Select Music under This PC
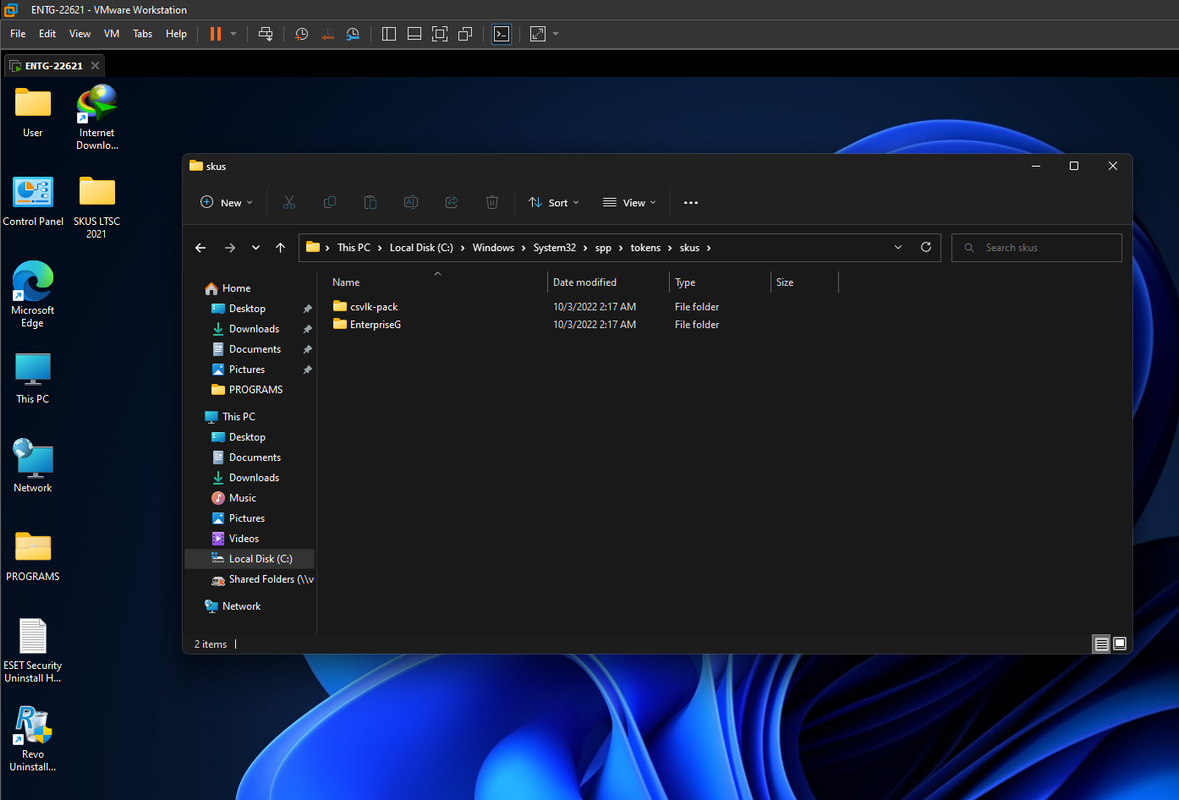This screenshot has height=800, width=1179. (x=242, y=498)
